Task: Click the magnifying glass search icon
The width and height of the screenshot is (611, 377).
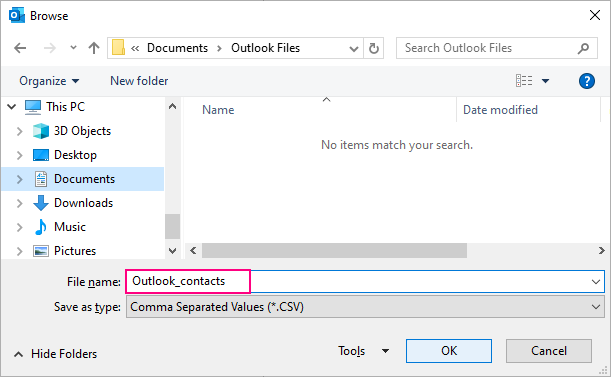Action: (x=583, y=48)
